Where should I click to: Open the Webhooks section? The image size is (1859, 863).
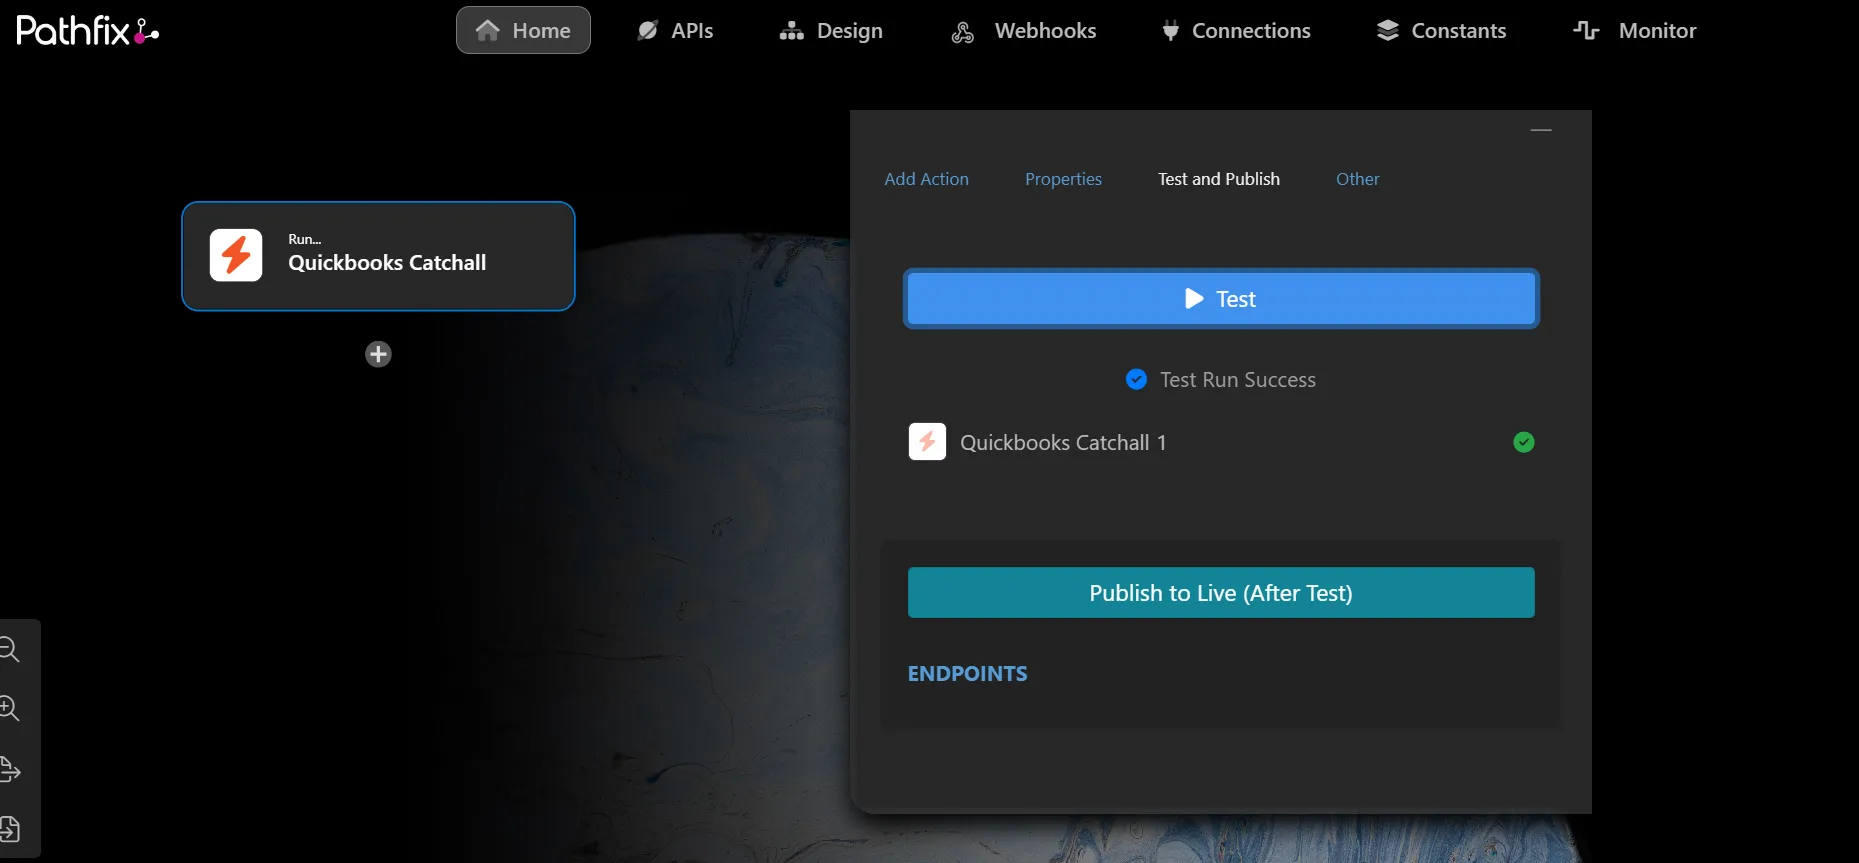[1023, 31]
